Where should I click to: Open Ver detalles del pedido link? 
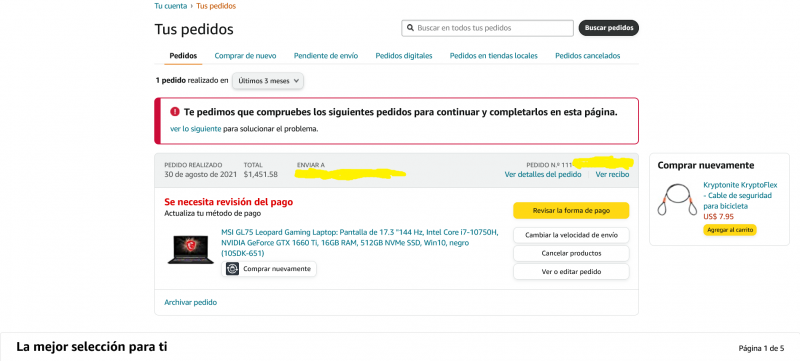543,174
